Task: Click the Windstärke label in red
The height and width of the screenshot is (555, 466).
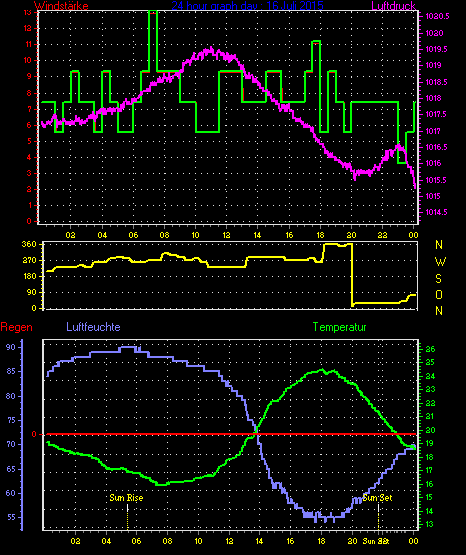Action: pyautogui.click(x=61, y=5)
